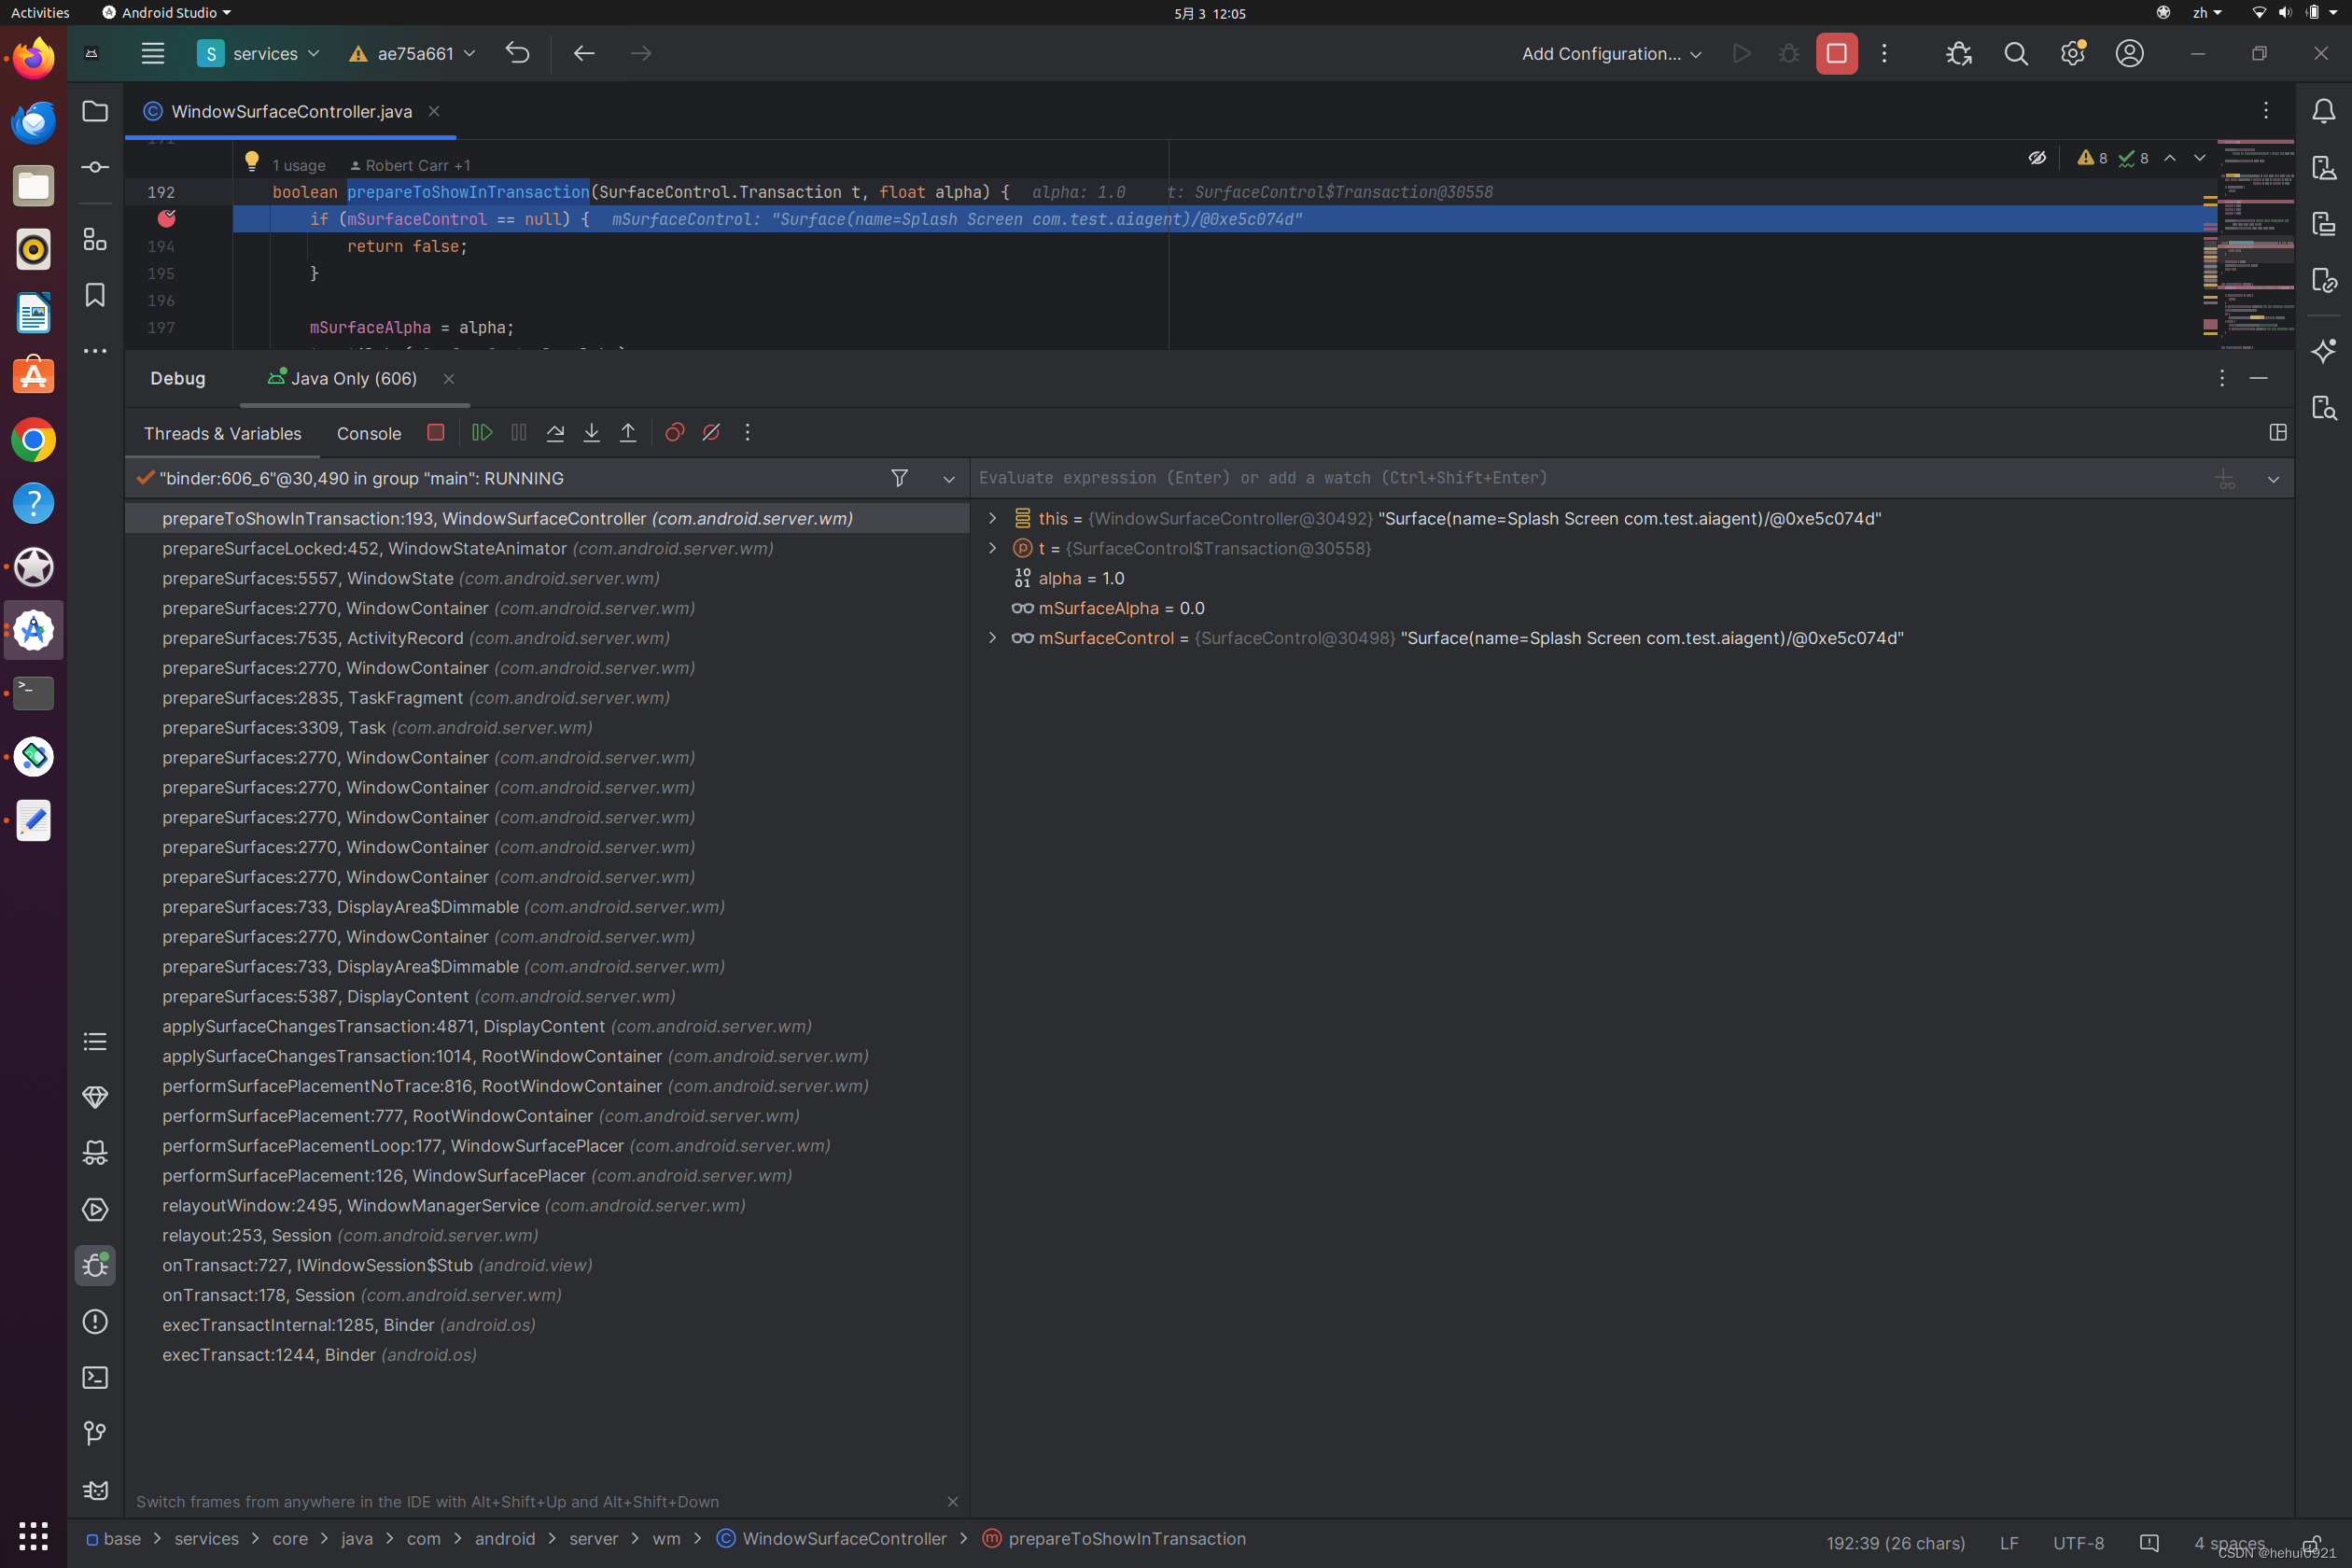The image size is (2352, 1568).
Task: Toggle debug layout settings icon
Action: pyautogui.click(x=2278, y=432)
